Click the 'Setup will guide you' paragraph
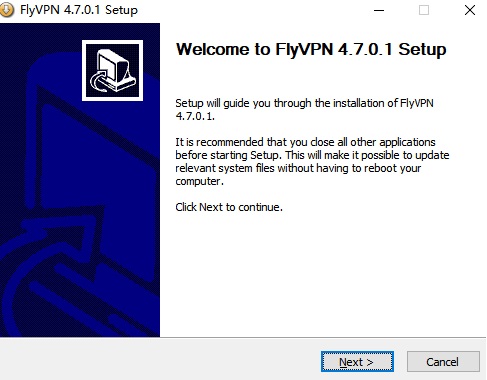The image size is (487, 380). pyautogui.click(x=304, y=109)
